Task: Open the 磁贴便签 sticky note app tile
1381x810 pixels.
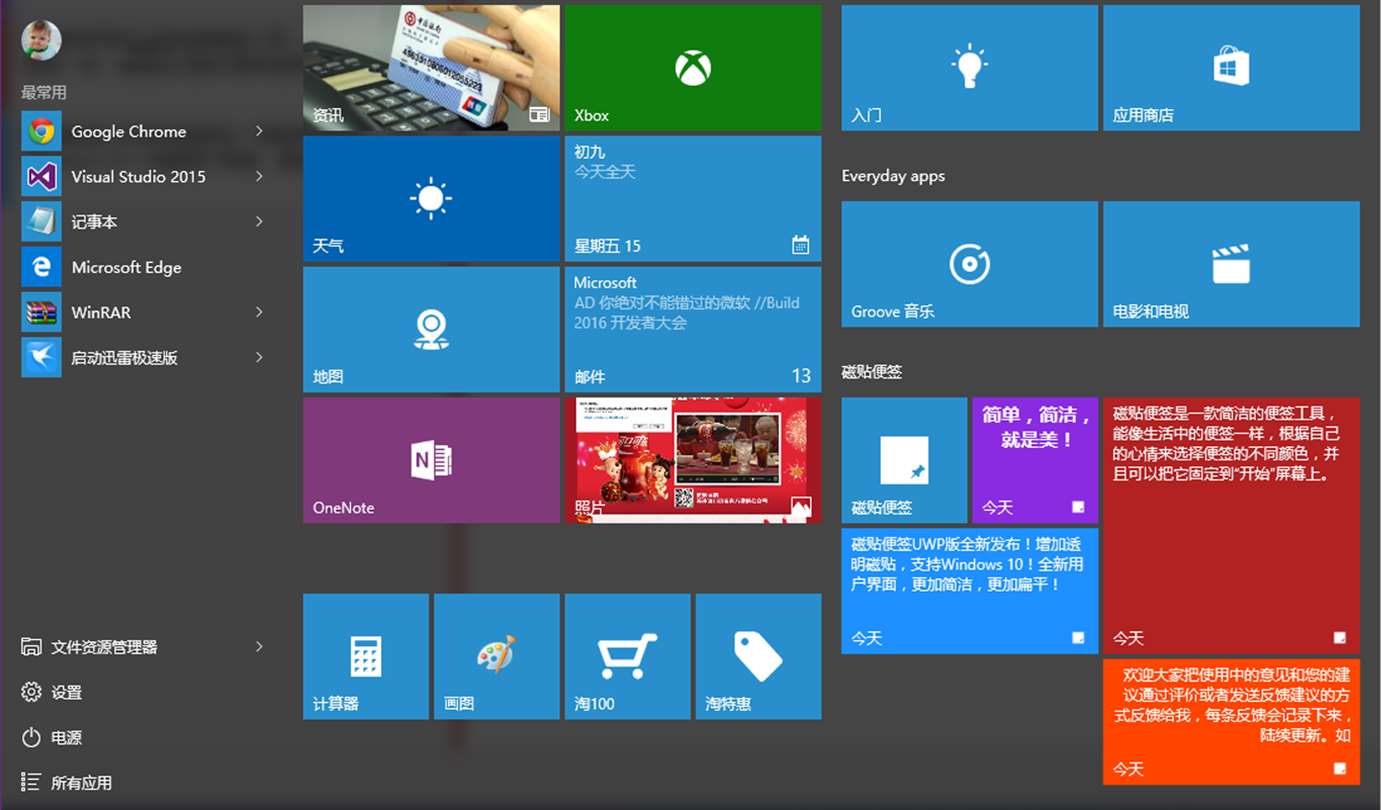Action: (904, 460)
